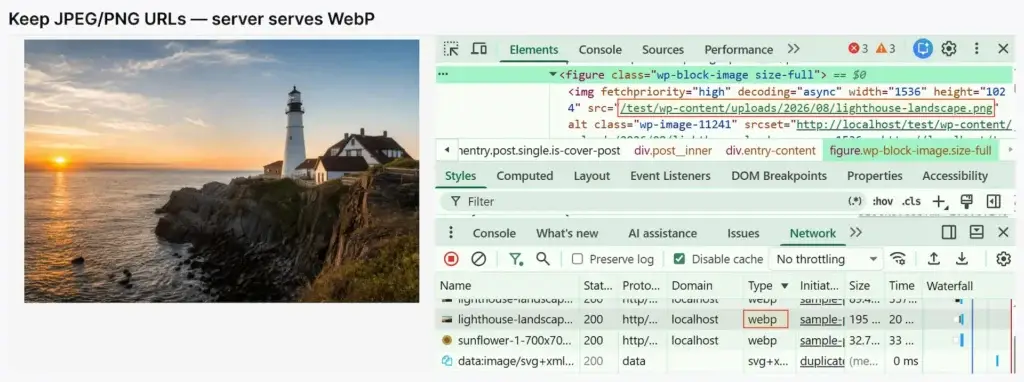
Task: Open the DevTools three-dot customize menu
Action: pos(976,49)
